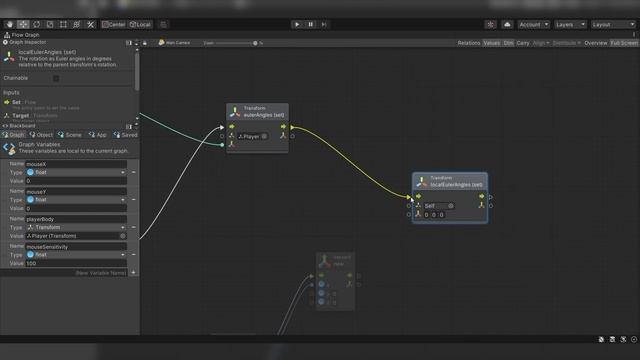Edit the mouseY name field

(76, 191)
